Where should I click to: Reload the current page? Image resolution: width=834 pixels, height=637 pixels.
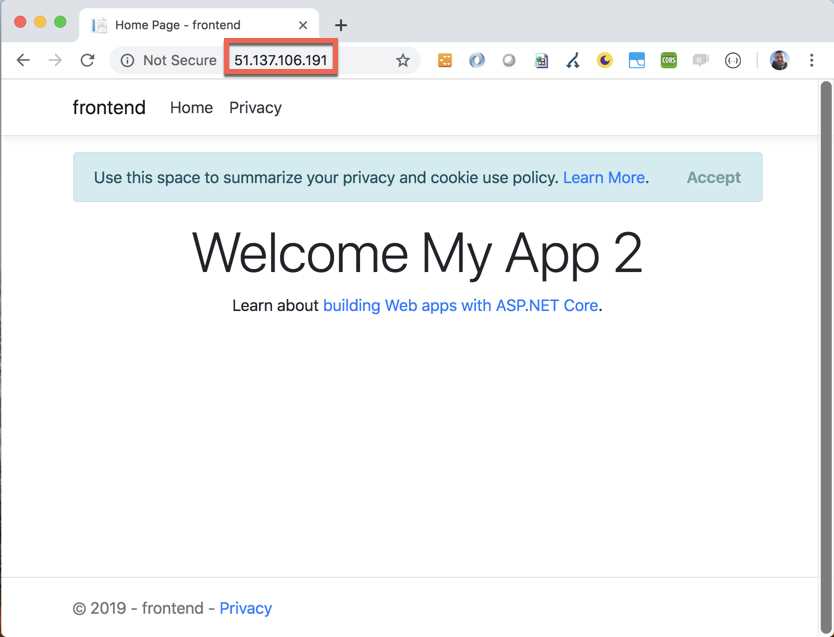[87, 60]
